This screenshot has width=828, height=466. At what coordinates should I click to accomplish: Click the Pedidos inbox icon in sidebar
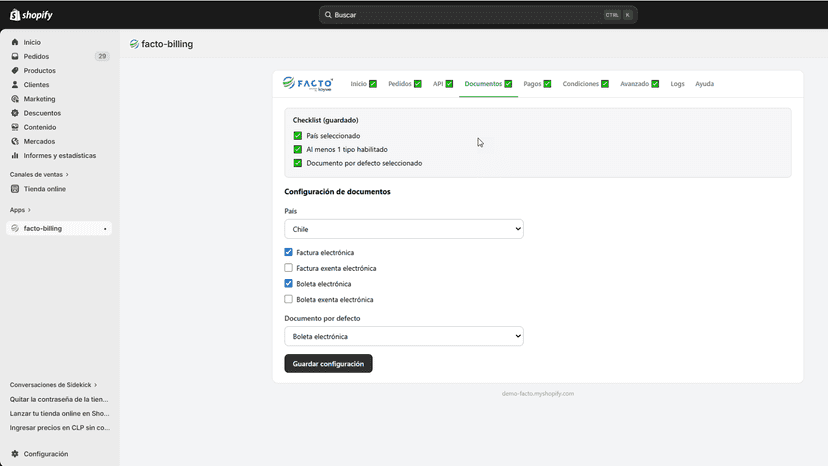(x=15, y=57)
